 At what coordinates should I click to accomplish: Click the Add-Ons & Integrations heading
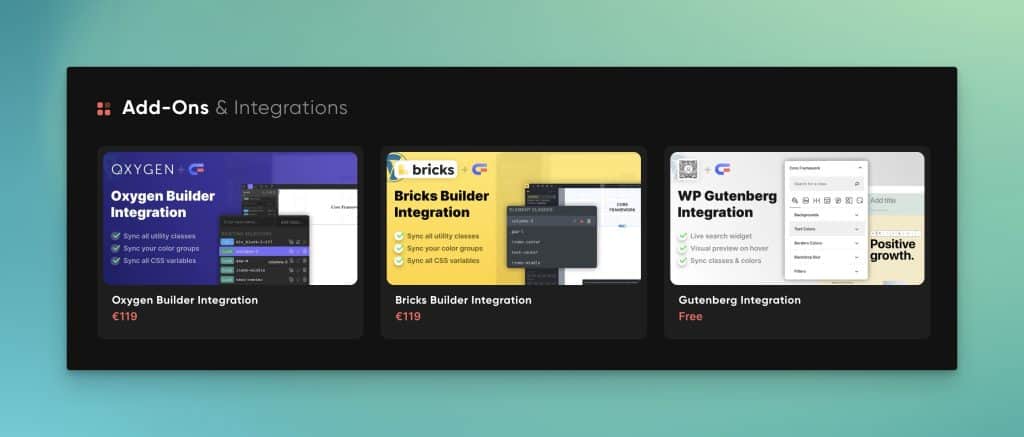(234, 108)
